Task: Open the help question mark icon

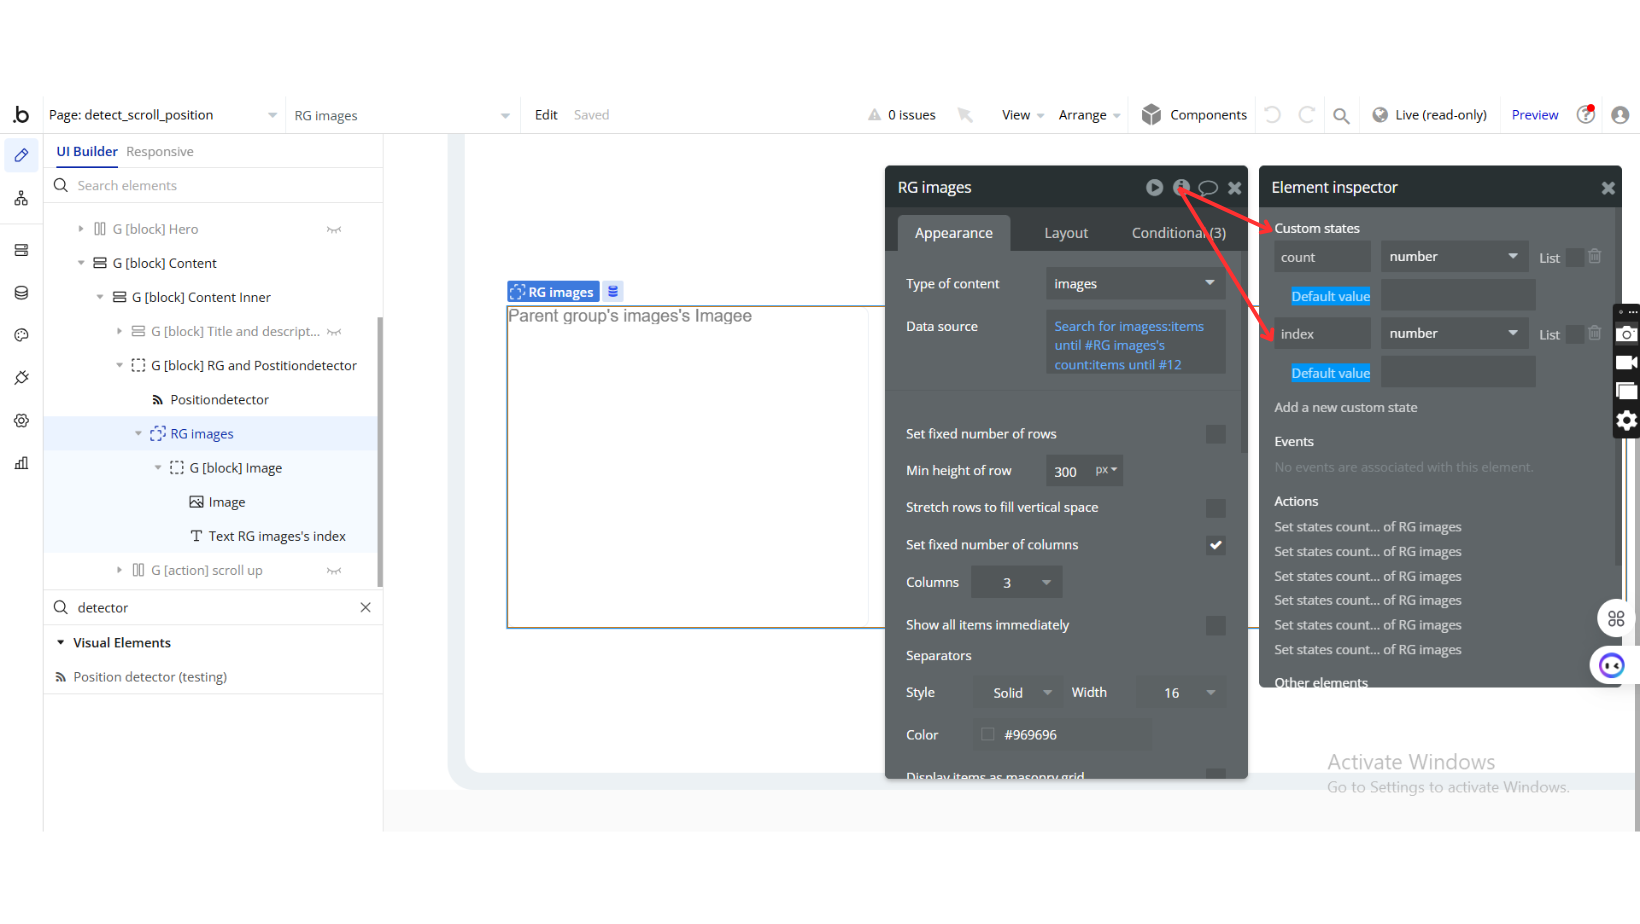Action: [x=1586, y=115]
